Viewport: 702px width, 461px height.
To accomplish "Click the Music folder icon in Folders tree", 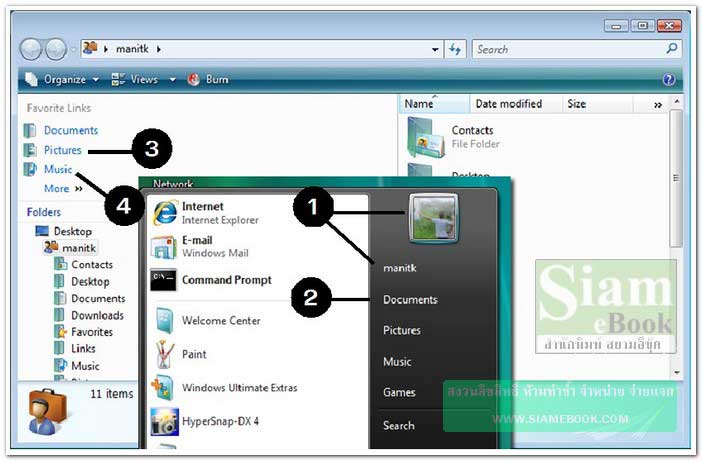I will tap(60, 365).
